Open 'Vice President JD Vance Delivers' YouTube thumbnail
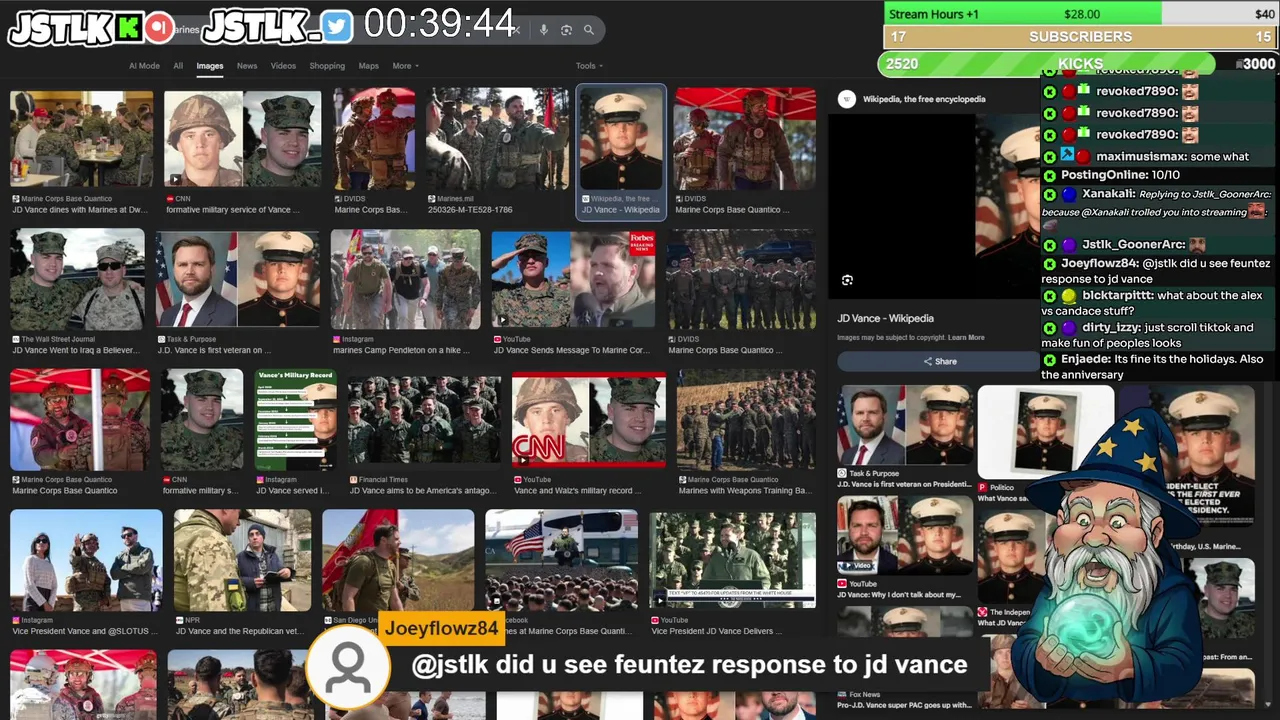The height and width of the screenshot is (720, 1280). click(732, 560)
